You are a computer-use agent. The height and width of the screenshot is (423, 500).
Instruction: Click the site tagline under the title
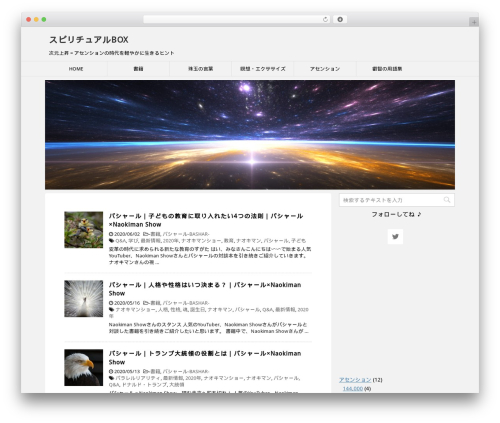[x=111, y=53]
